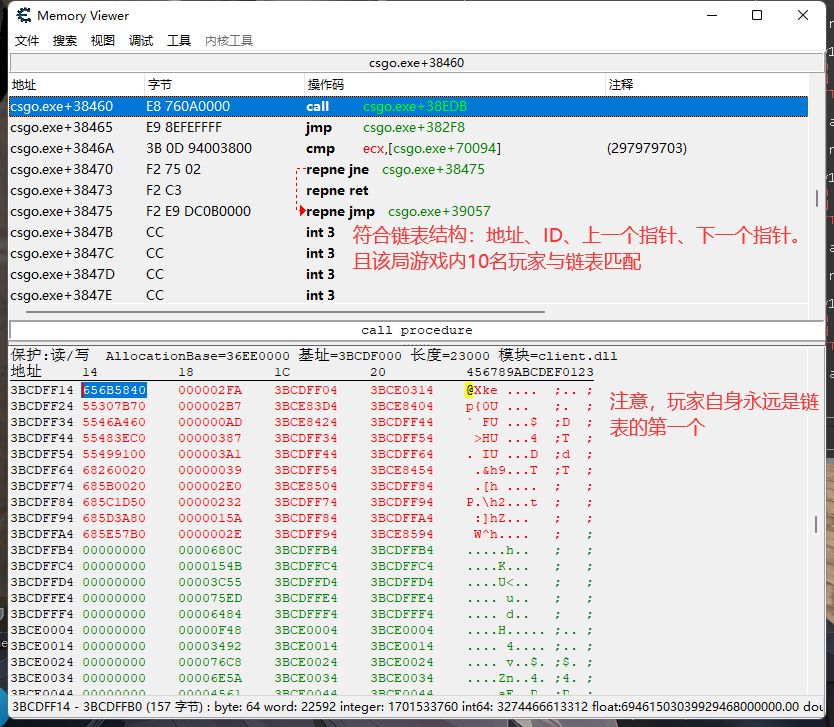
Task: Select pointer value 3BCE0314
Action: pos(402,390)
